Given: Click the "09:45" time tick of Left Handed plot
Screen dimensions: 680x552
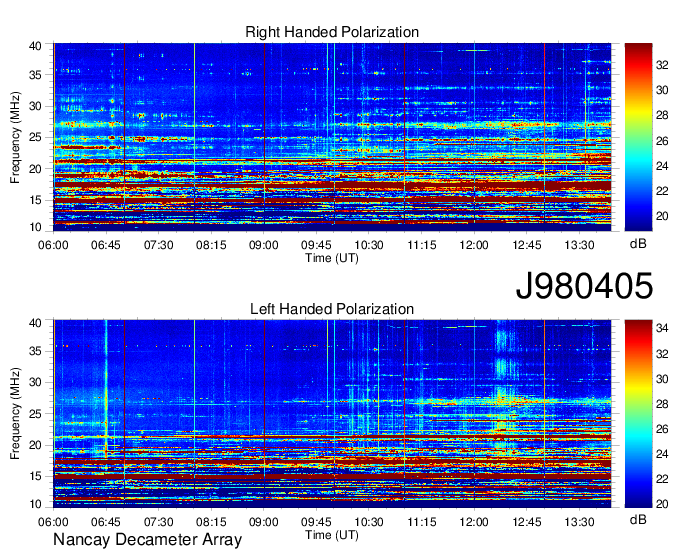Looking at the screenshot, I should point(316,521).
